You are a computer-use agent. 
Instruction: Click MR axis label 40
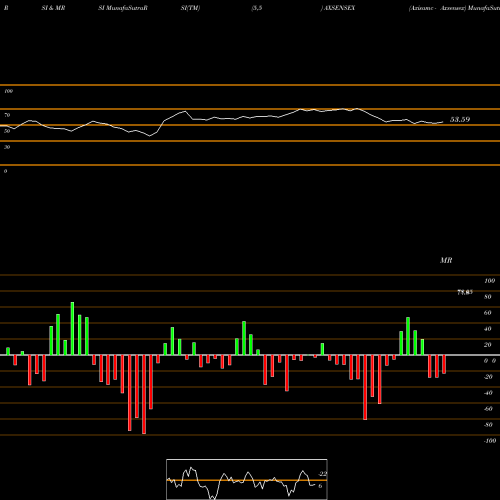pos(488,329)
